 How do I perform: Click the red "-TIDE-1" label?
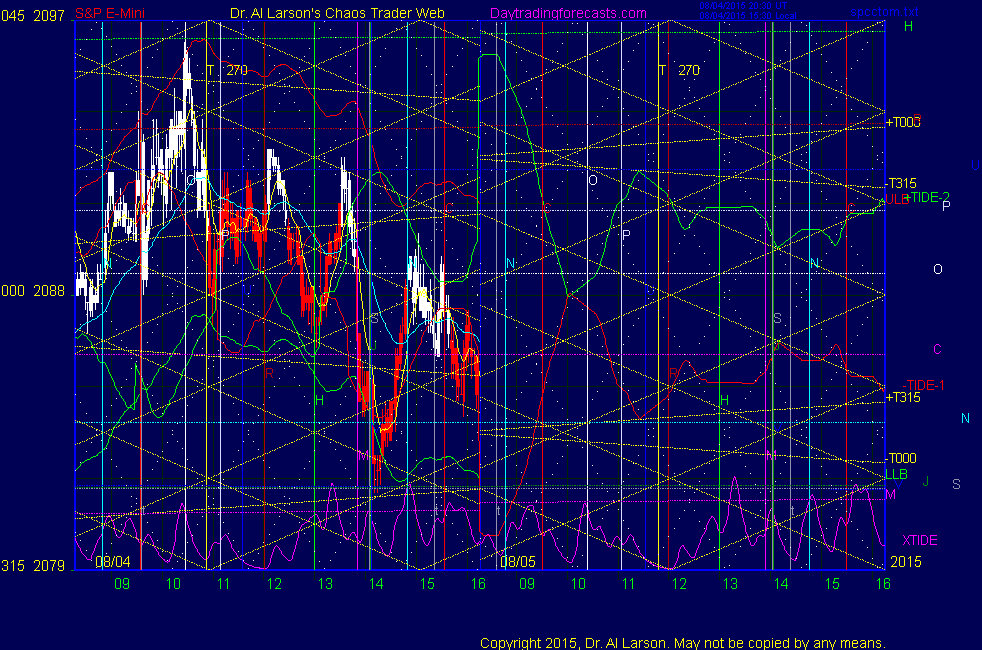923,385
